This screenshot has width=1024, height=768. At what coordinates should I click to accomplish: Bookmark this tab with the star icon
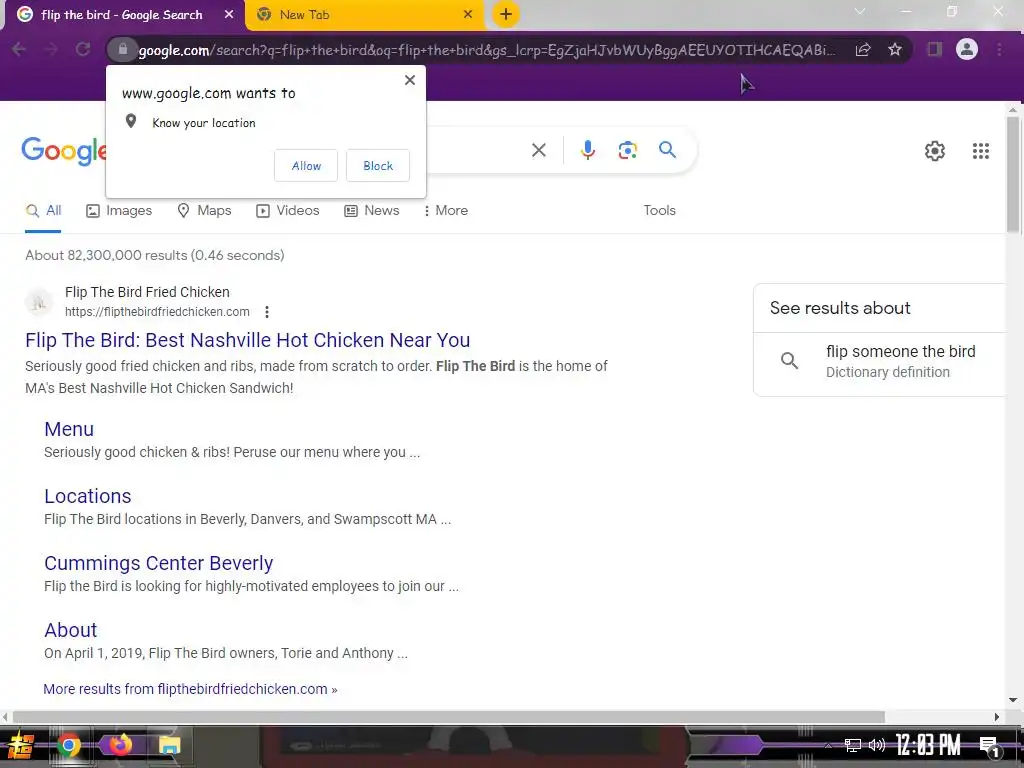tap(895, 49)
